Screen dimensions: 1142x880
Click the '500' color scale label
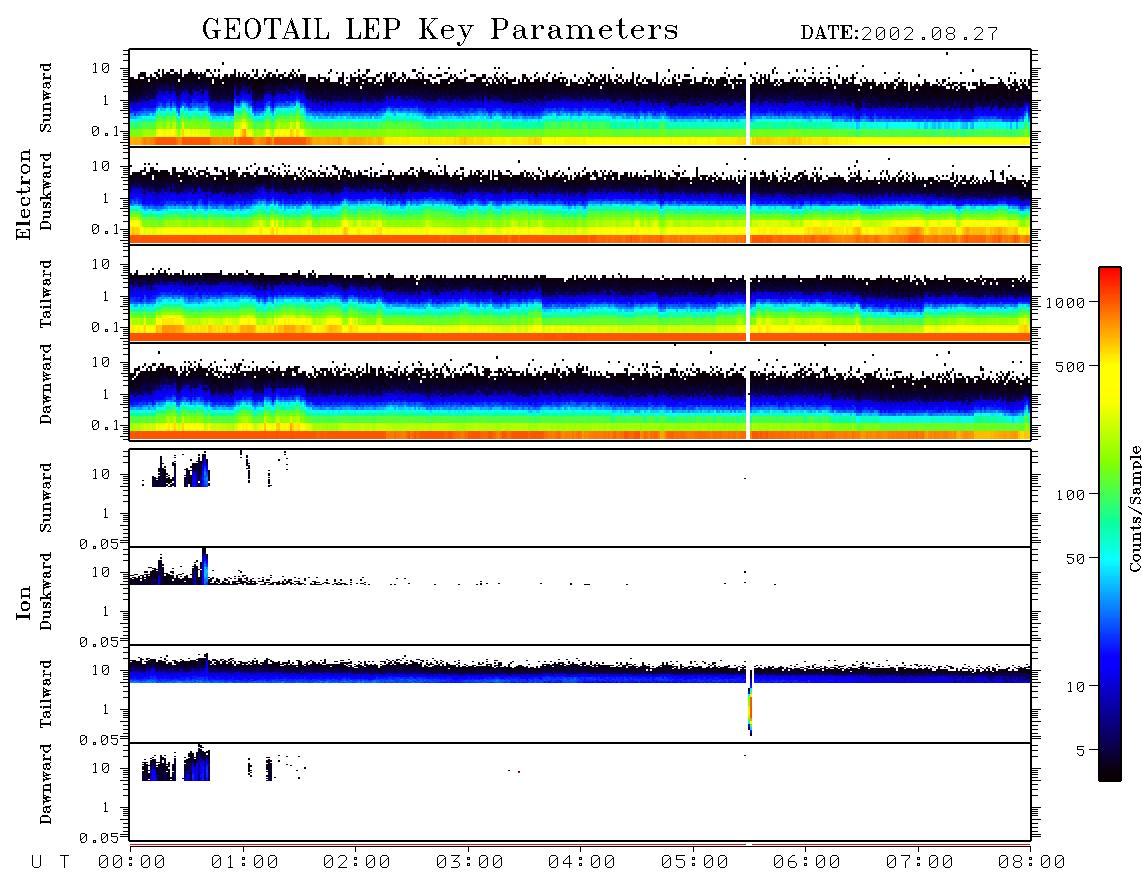[1071, 366]
